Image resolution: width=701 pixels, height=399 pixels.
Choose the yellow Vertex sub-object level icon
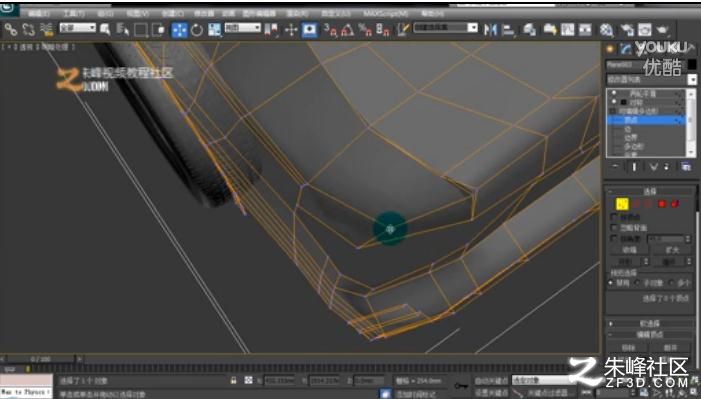(622, 204)
